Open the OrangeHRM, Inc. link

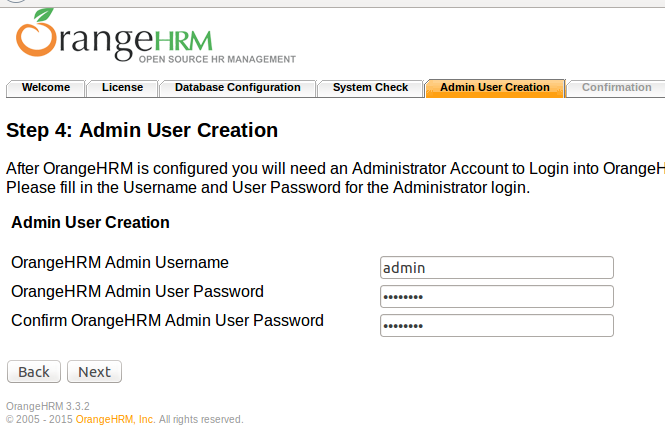coord(115,419)
